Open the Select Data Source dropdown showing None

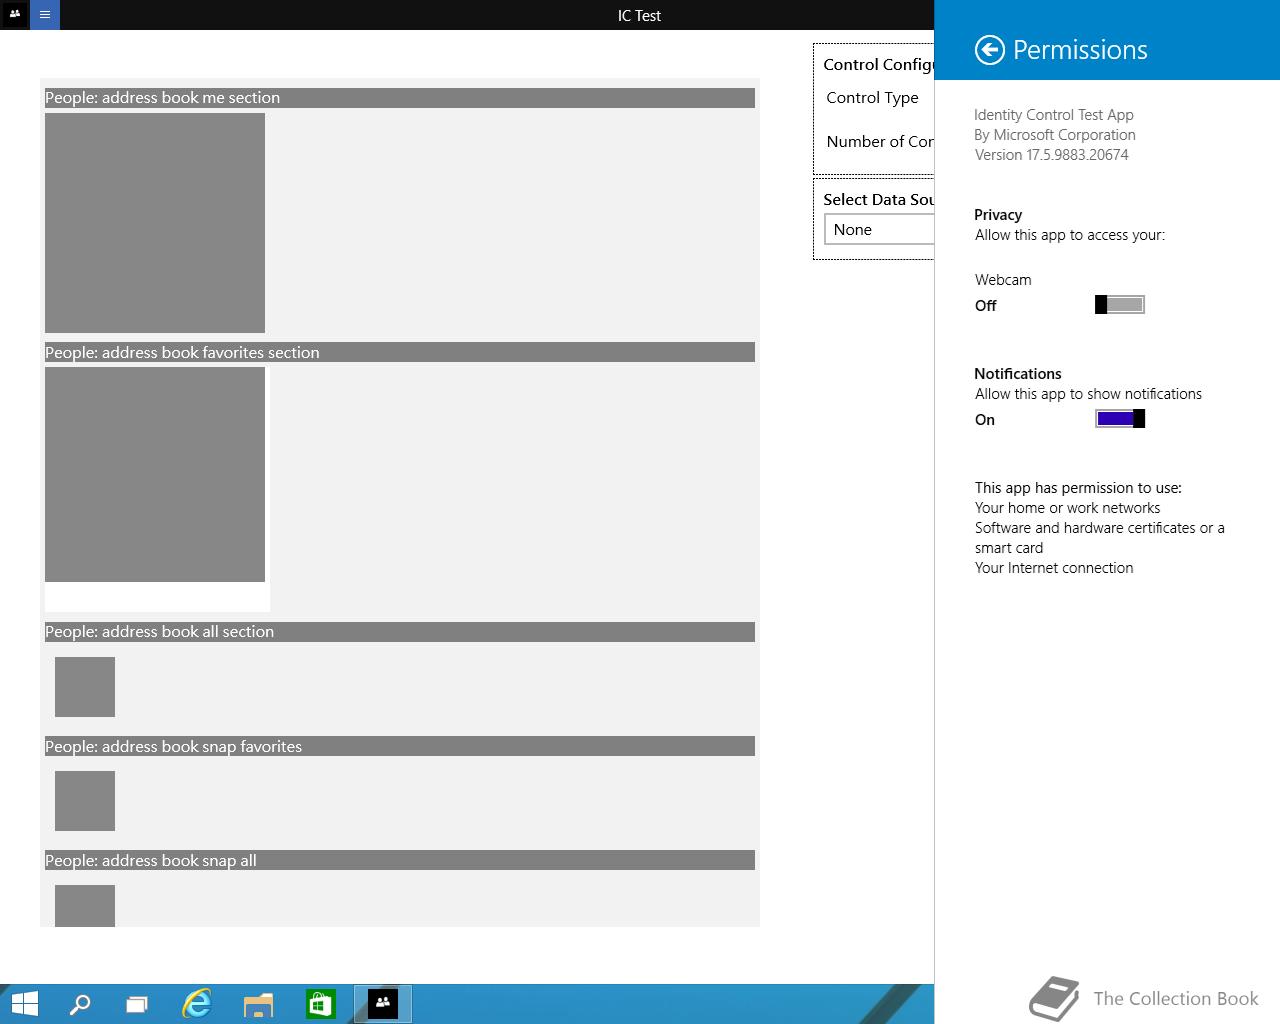pos(879,230)
